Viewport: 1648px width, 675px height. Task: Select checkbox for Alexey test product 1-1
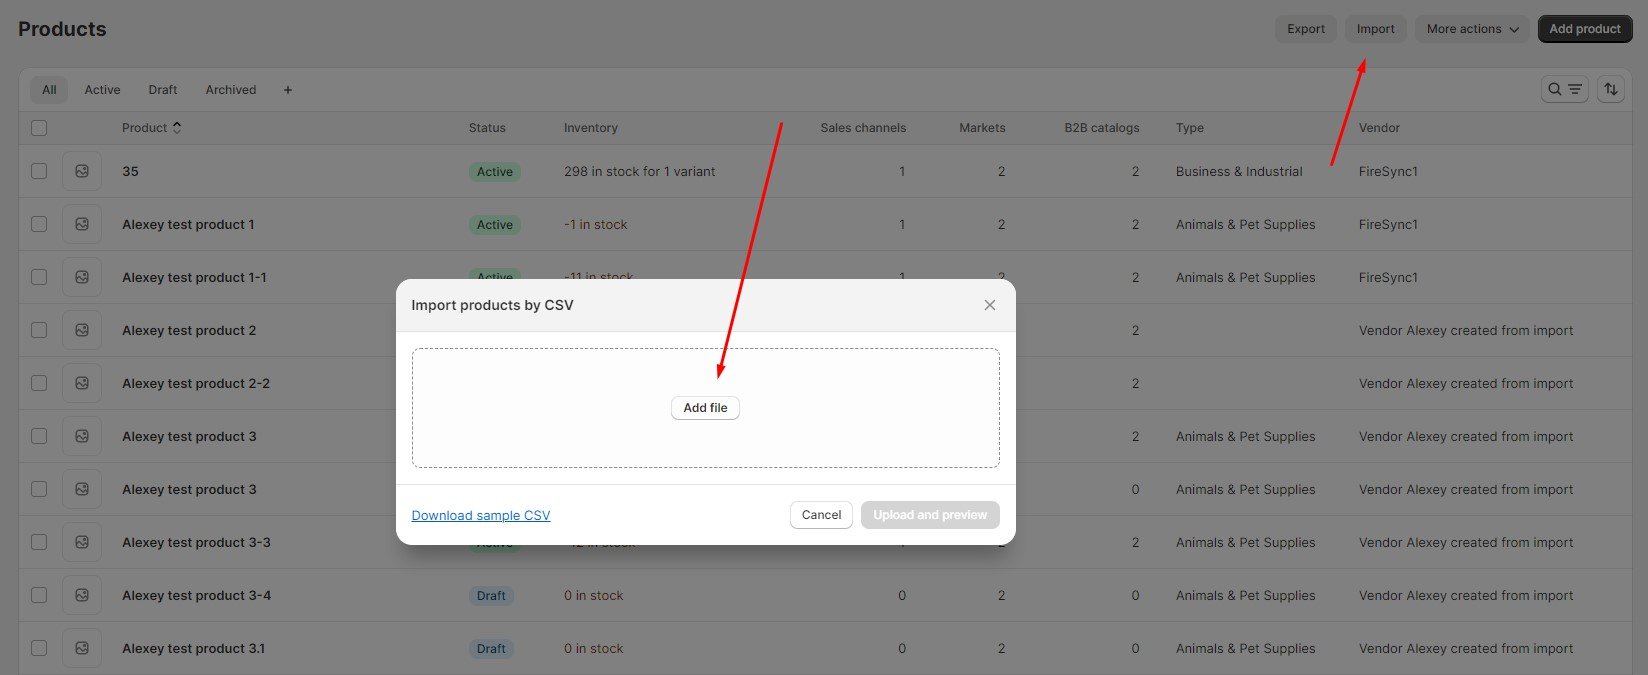[x=39, y=277]
